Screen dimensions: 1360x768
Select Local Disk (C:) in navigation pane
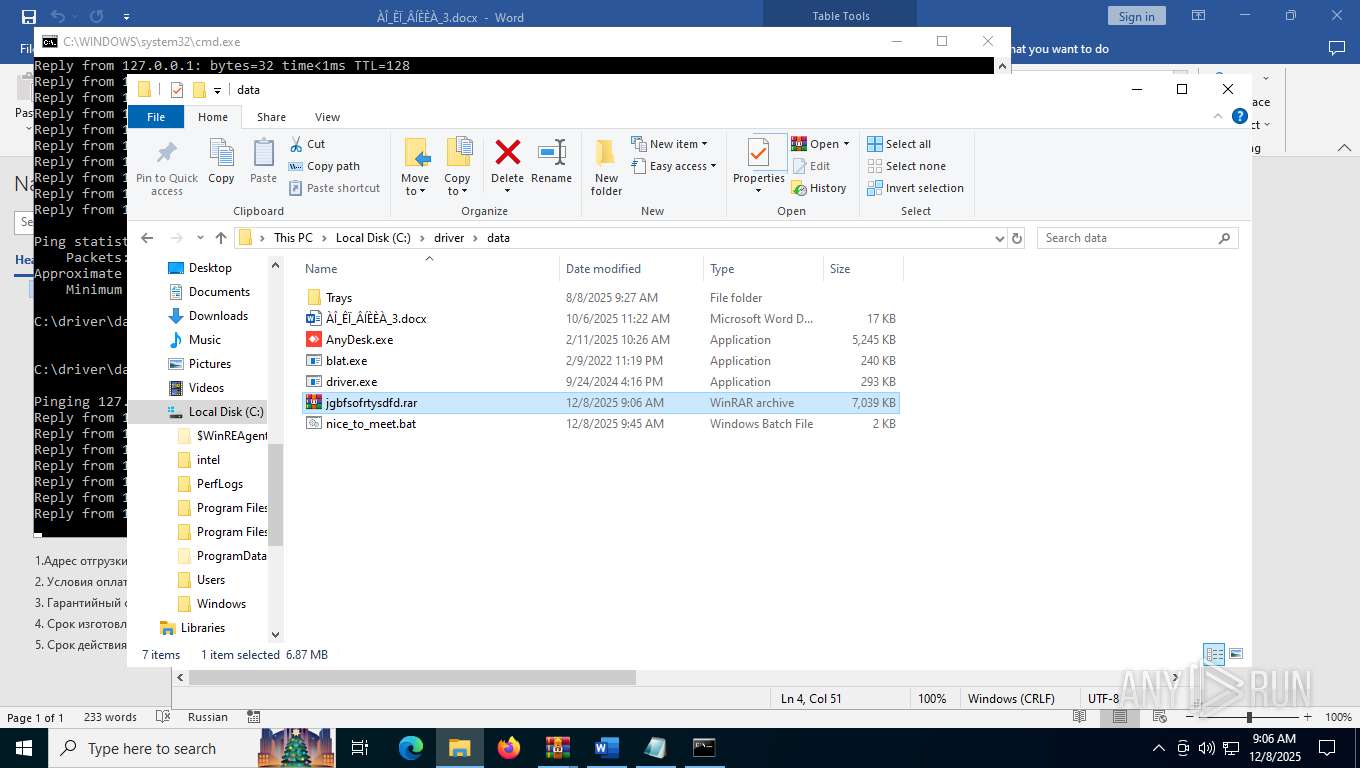pyautogui.click(x=226, y=412)
